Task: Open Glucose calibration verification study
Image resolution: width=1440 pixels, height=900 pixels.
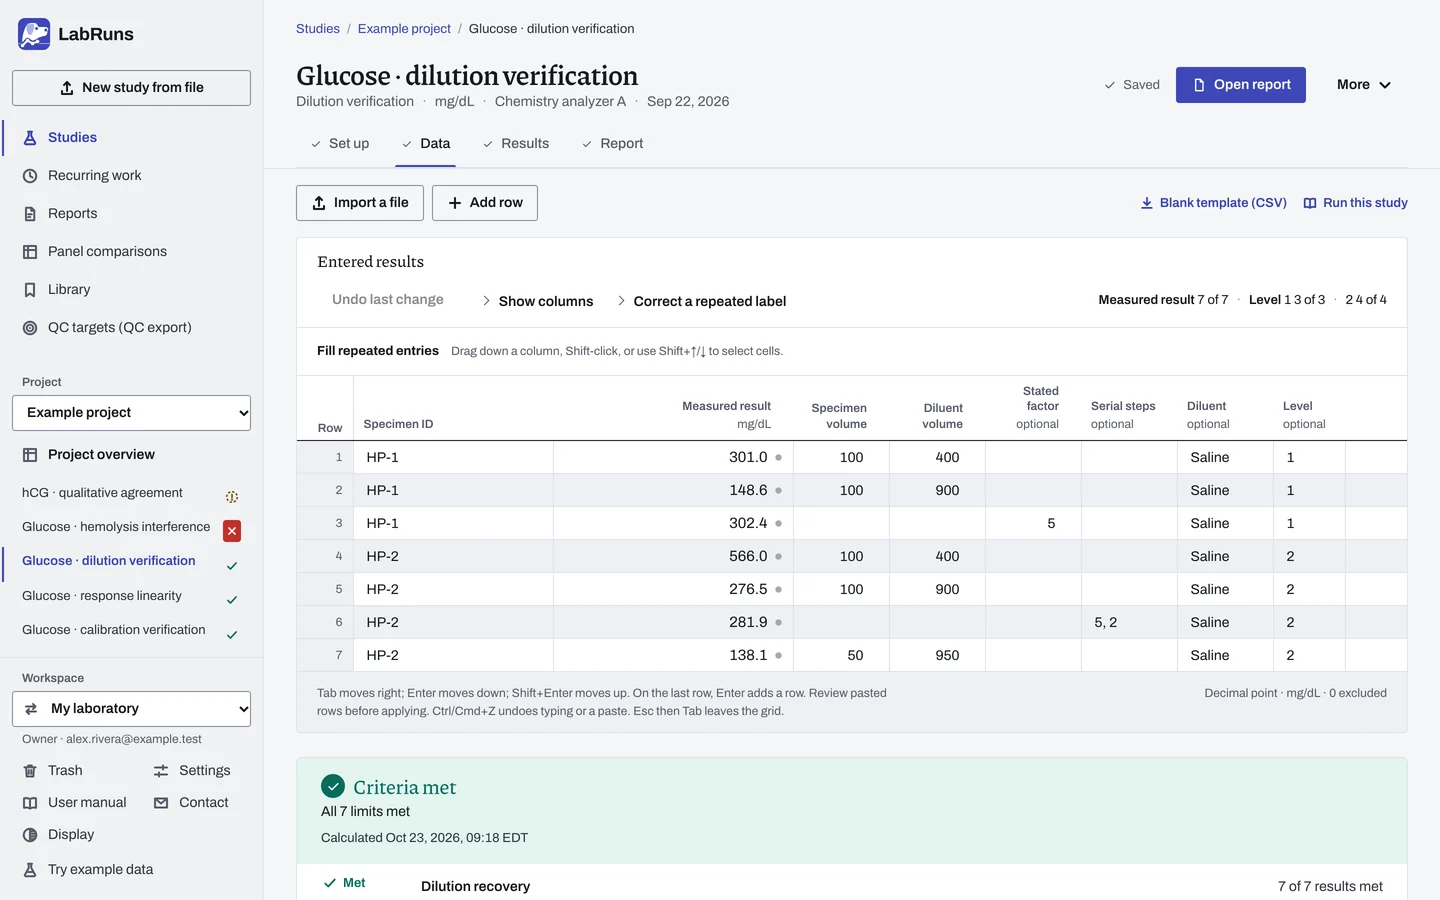Action: tap(114, 630)
